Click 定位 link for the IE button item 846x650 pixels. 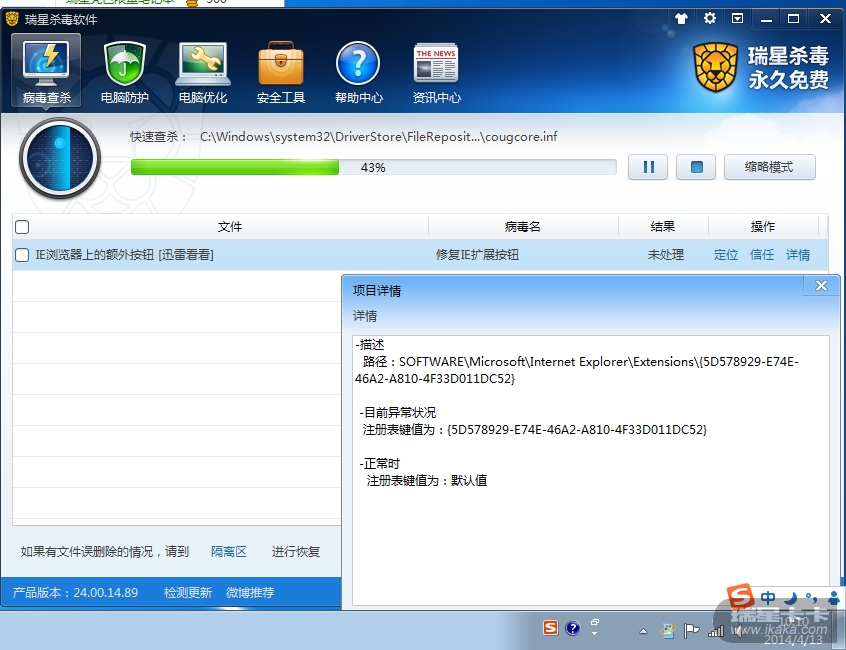(726, 255)
